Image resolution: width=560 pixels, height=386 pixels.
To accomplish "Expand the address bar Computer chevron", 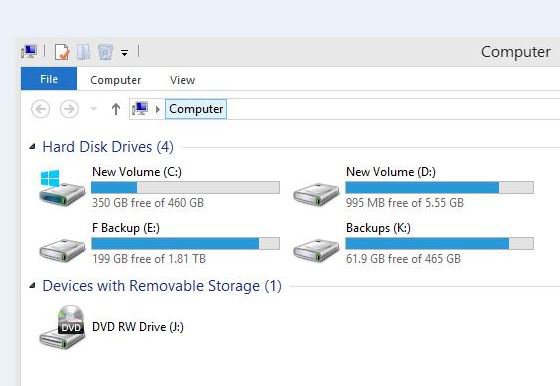I will [x=158, y=109].
